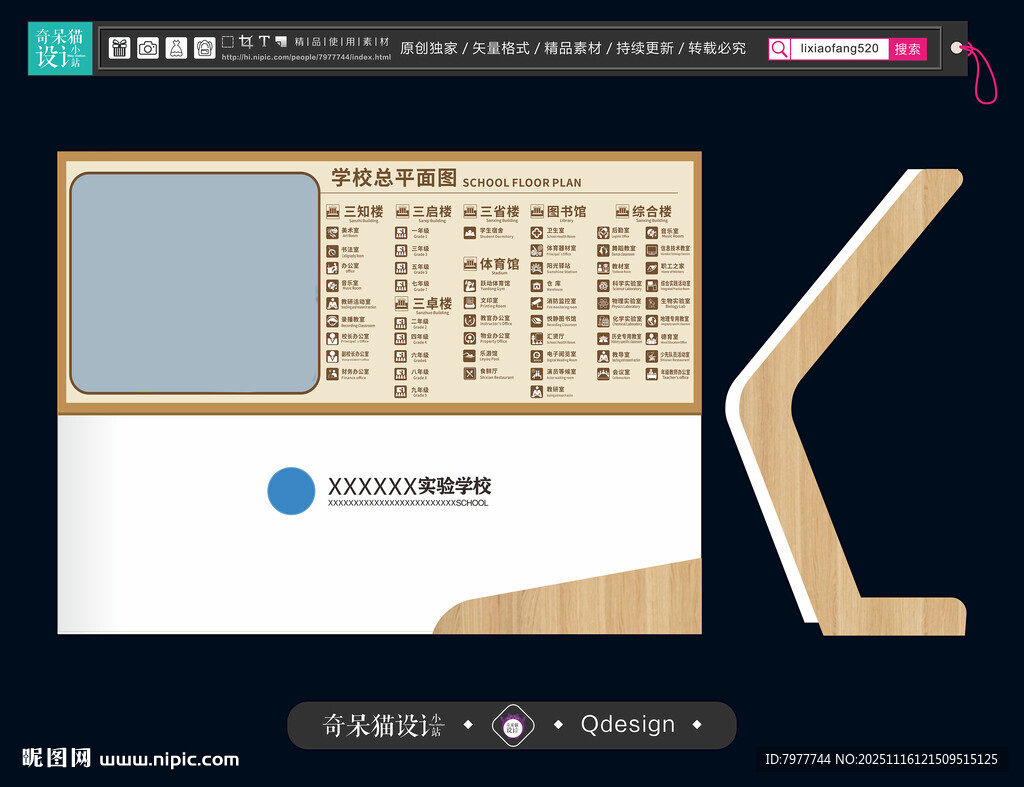Click the backpack icon in header
1024x787 pixels.
pos(204,48)
